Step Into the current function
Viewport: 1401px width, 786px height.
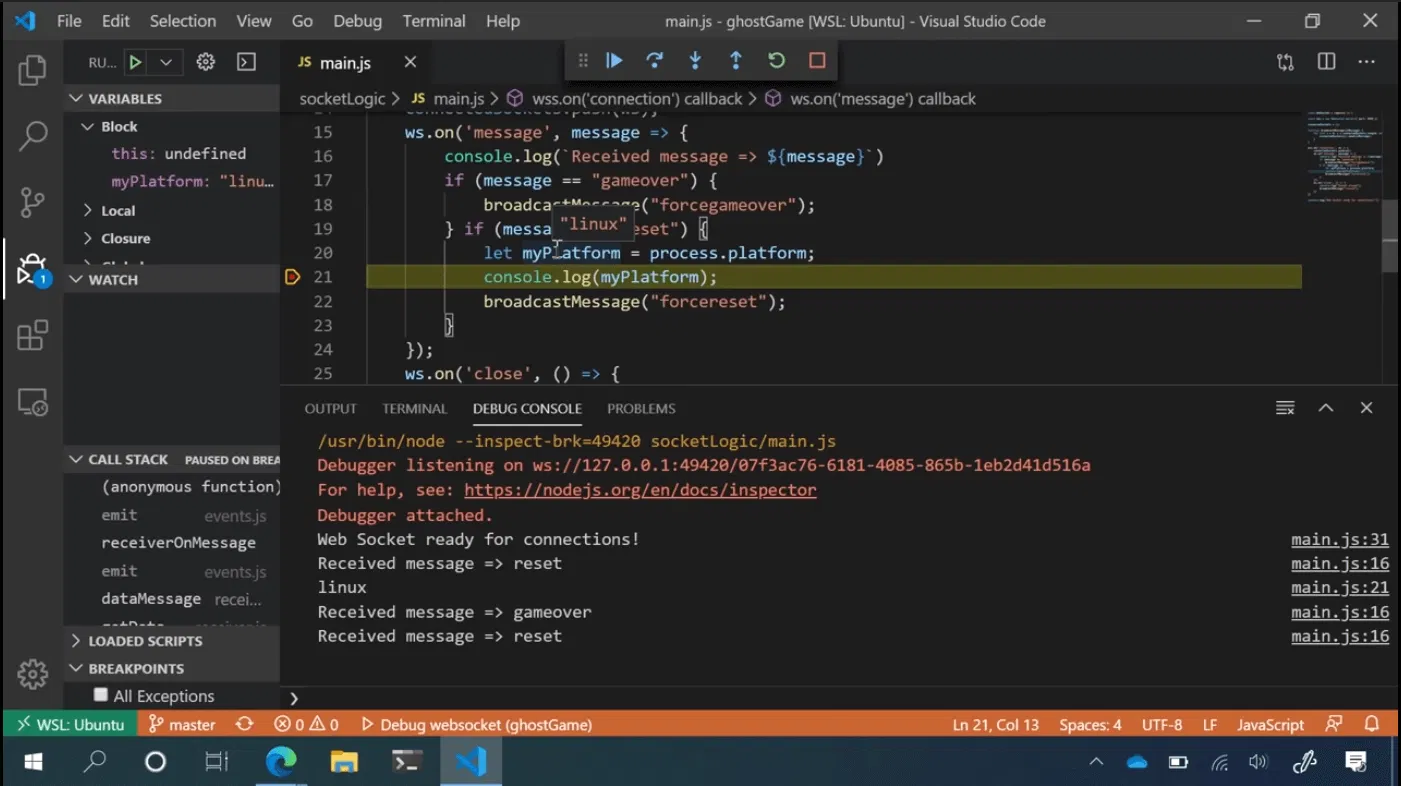point(694,60)
